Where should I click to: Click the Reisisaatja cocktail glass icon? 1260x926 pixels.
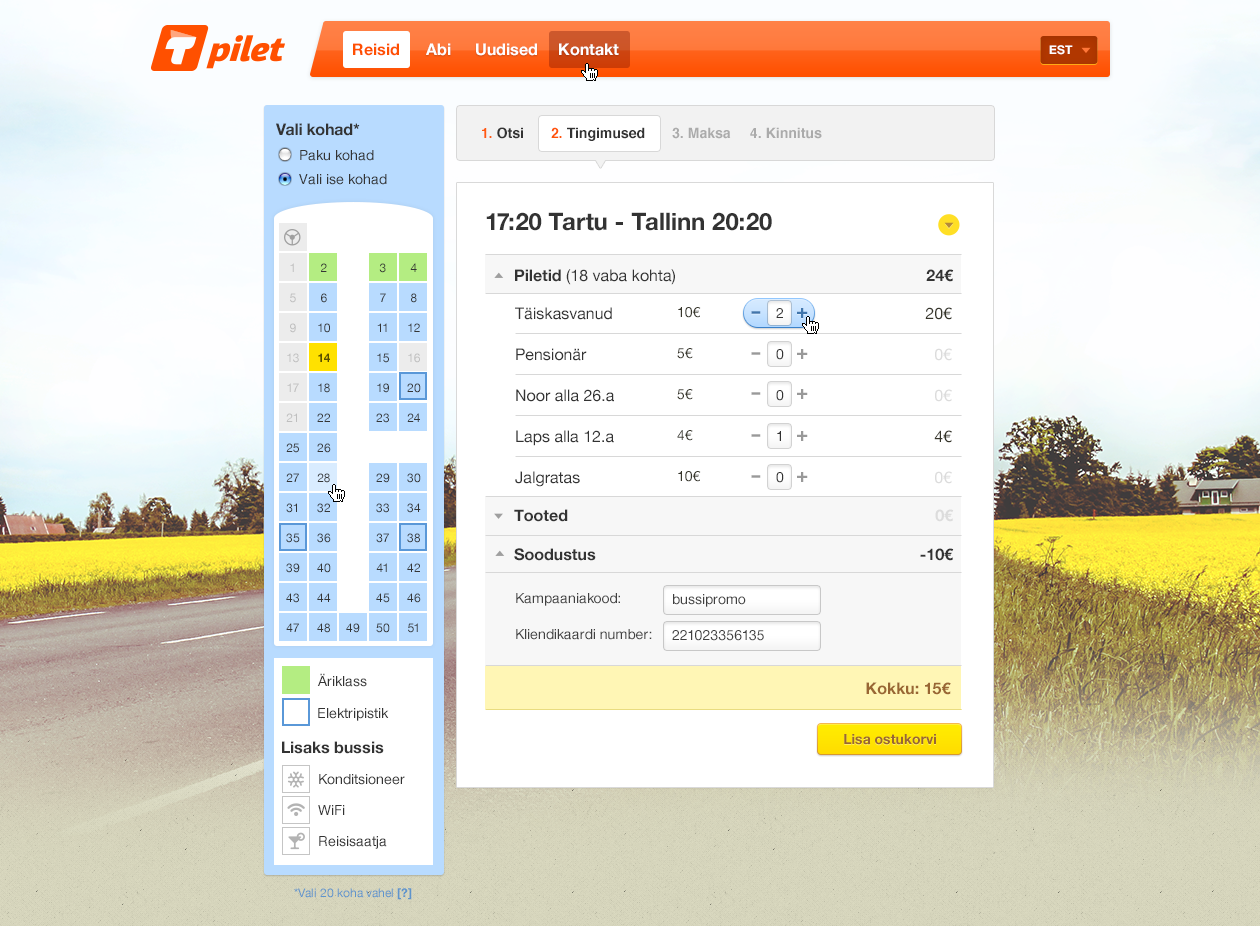pyautogui.click(x=296, y=841)
